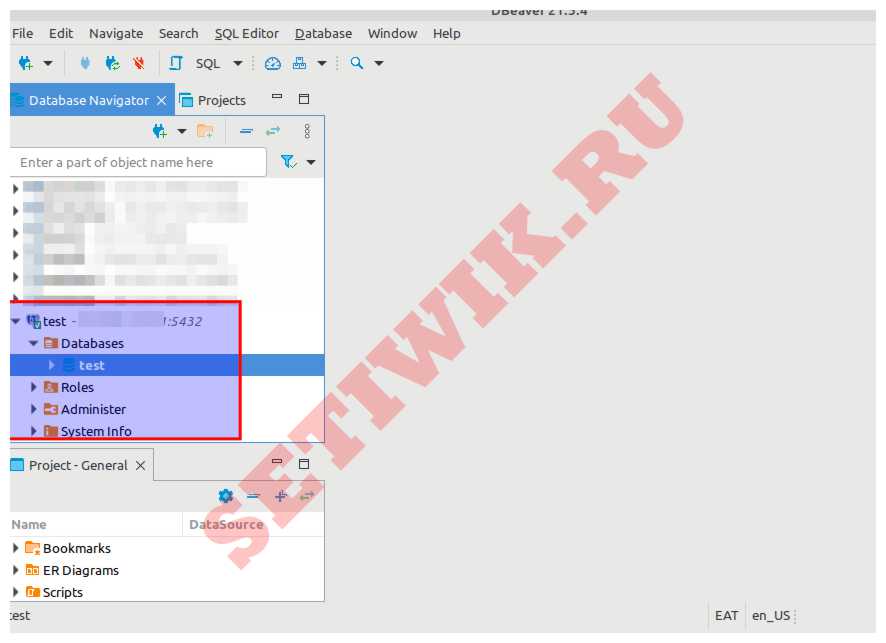The width and height of the screenshot is (886, 643).
Task: Maximize the Project - General panel
Action: (x=304, y=464)
